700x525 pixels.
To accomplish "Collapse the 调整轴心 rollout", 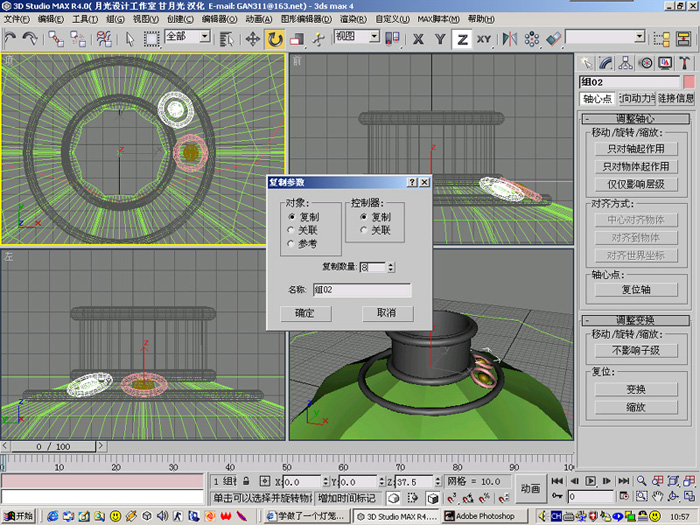I will (636, 119).
